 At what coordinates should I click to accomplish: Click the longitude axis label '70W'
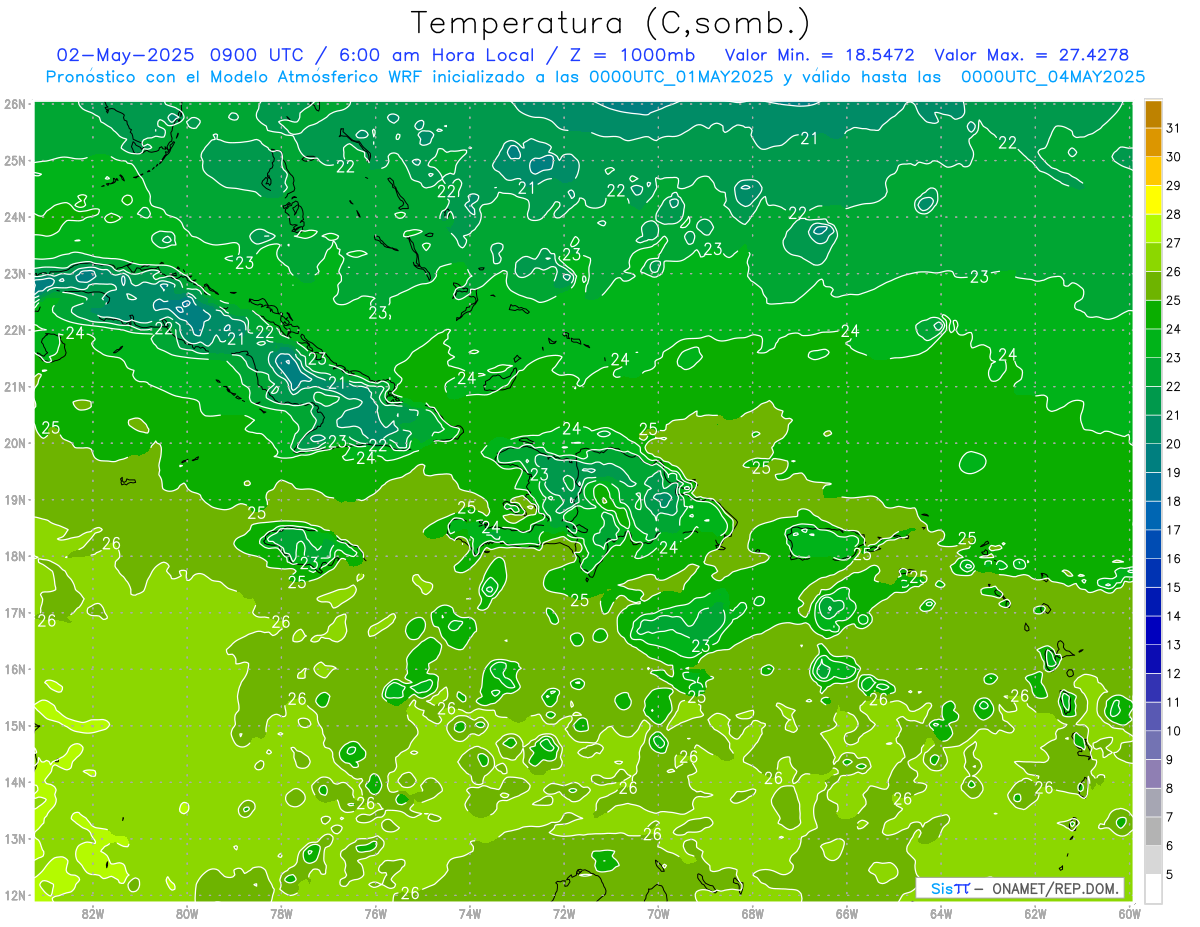(x=658, y=913)
